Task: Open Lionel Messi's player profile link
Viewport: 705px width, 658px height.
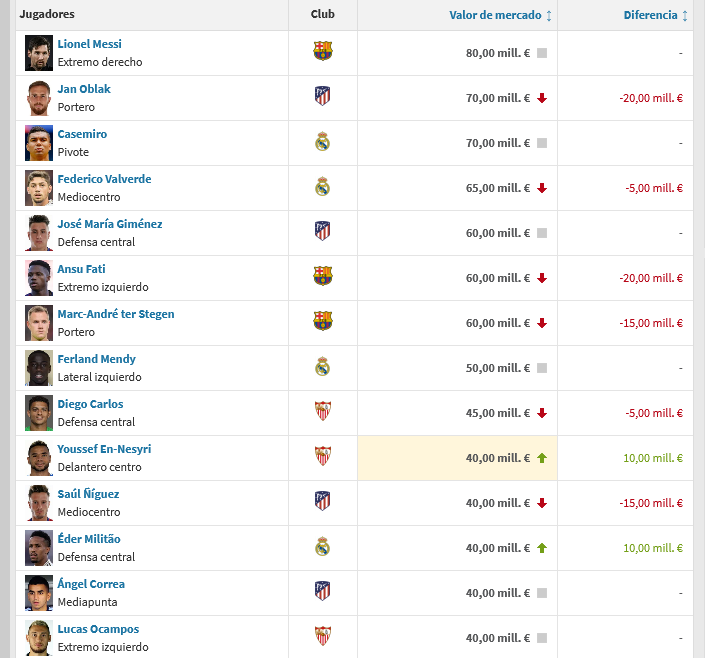Action: tap(89, 44)
